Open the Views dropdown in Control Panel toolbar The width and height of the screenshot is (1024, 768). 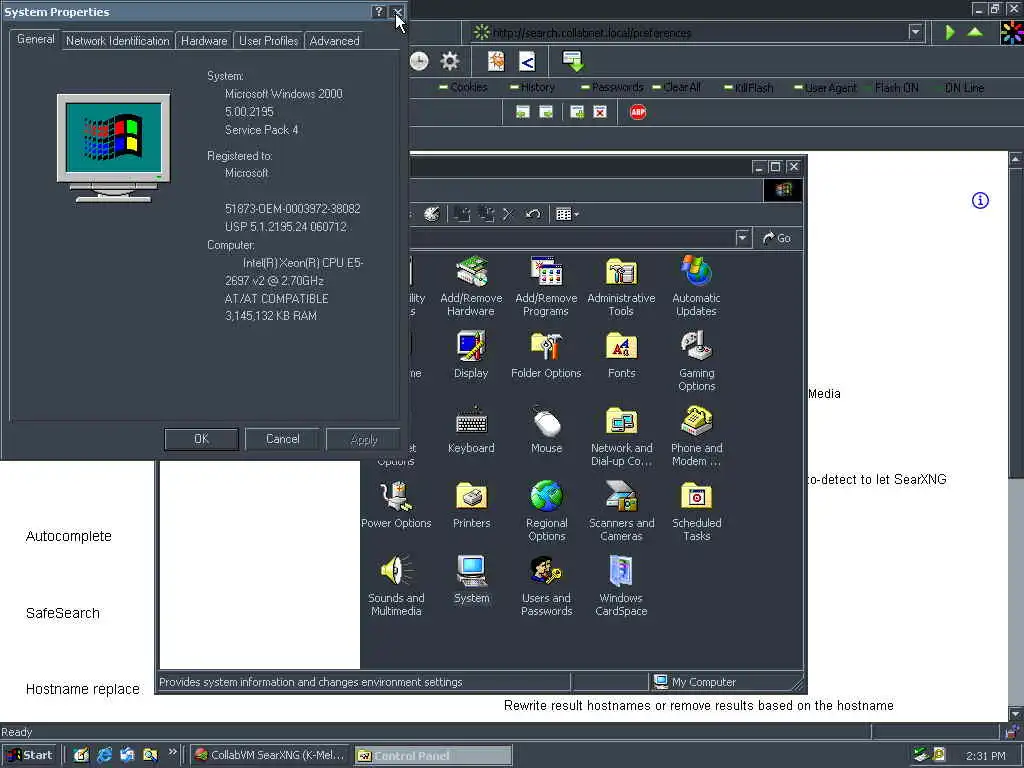point(567,214)
